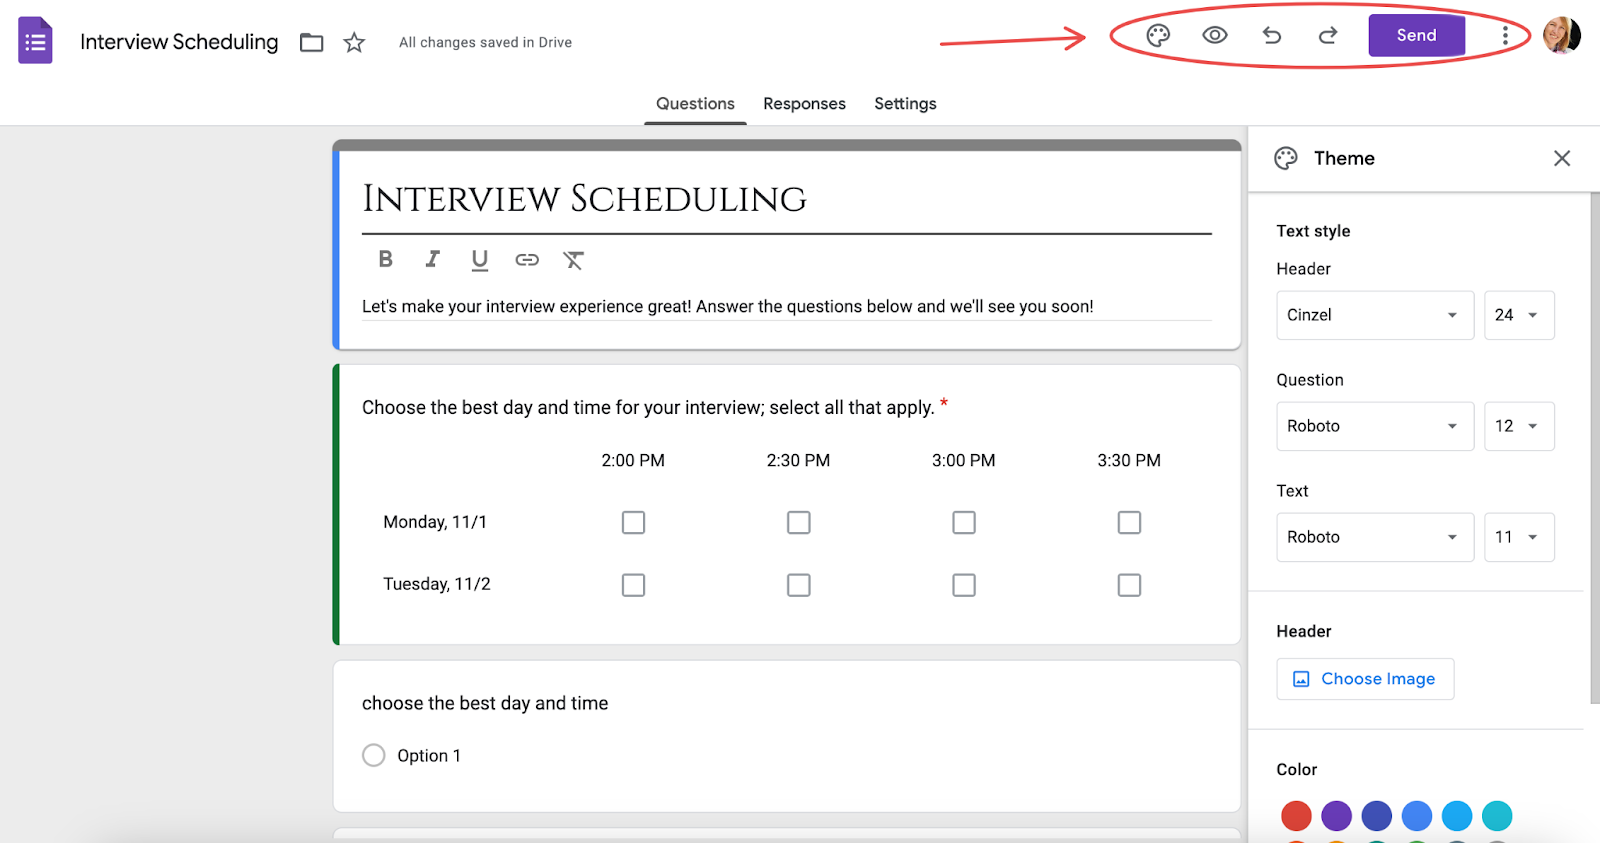Select the Option 1 radio button
The height and width of the screenshot is (843, 1600).
(374, 755)
